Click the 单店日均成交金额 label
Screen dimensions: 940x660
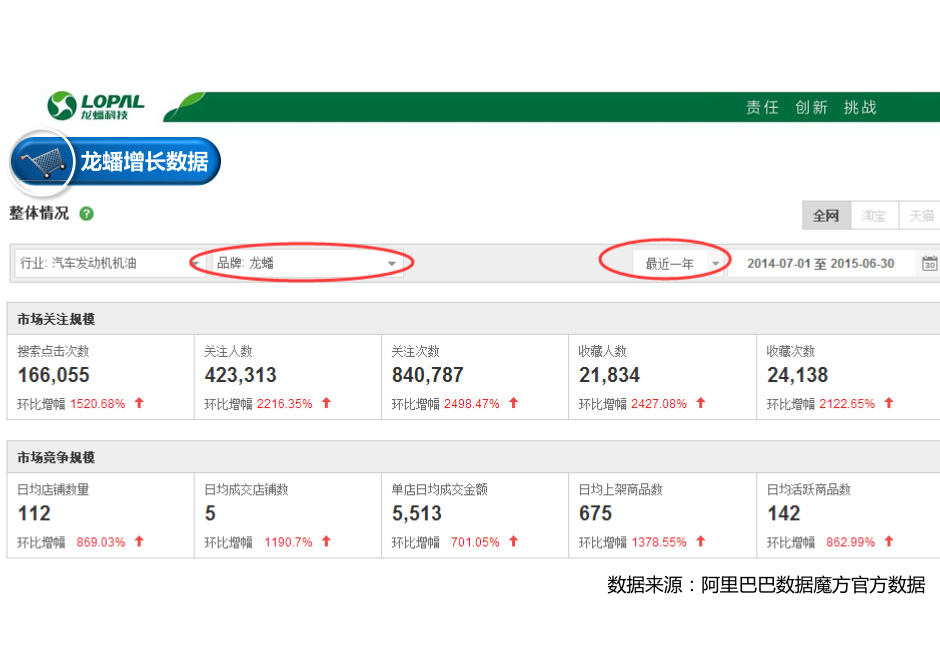[439, 490]
